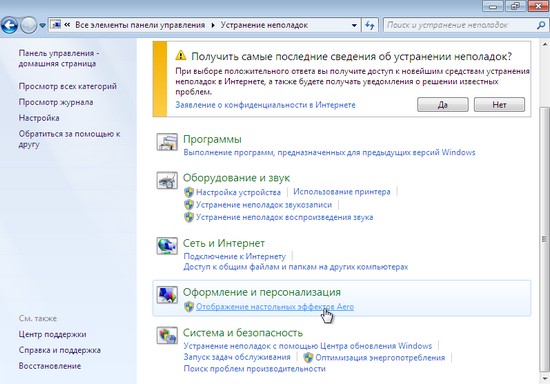The height and width of the screenshot is (384, 550).
Task: Click the double chevron in address bar
Action: coord(67,25)
